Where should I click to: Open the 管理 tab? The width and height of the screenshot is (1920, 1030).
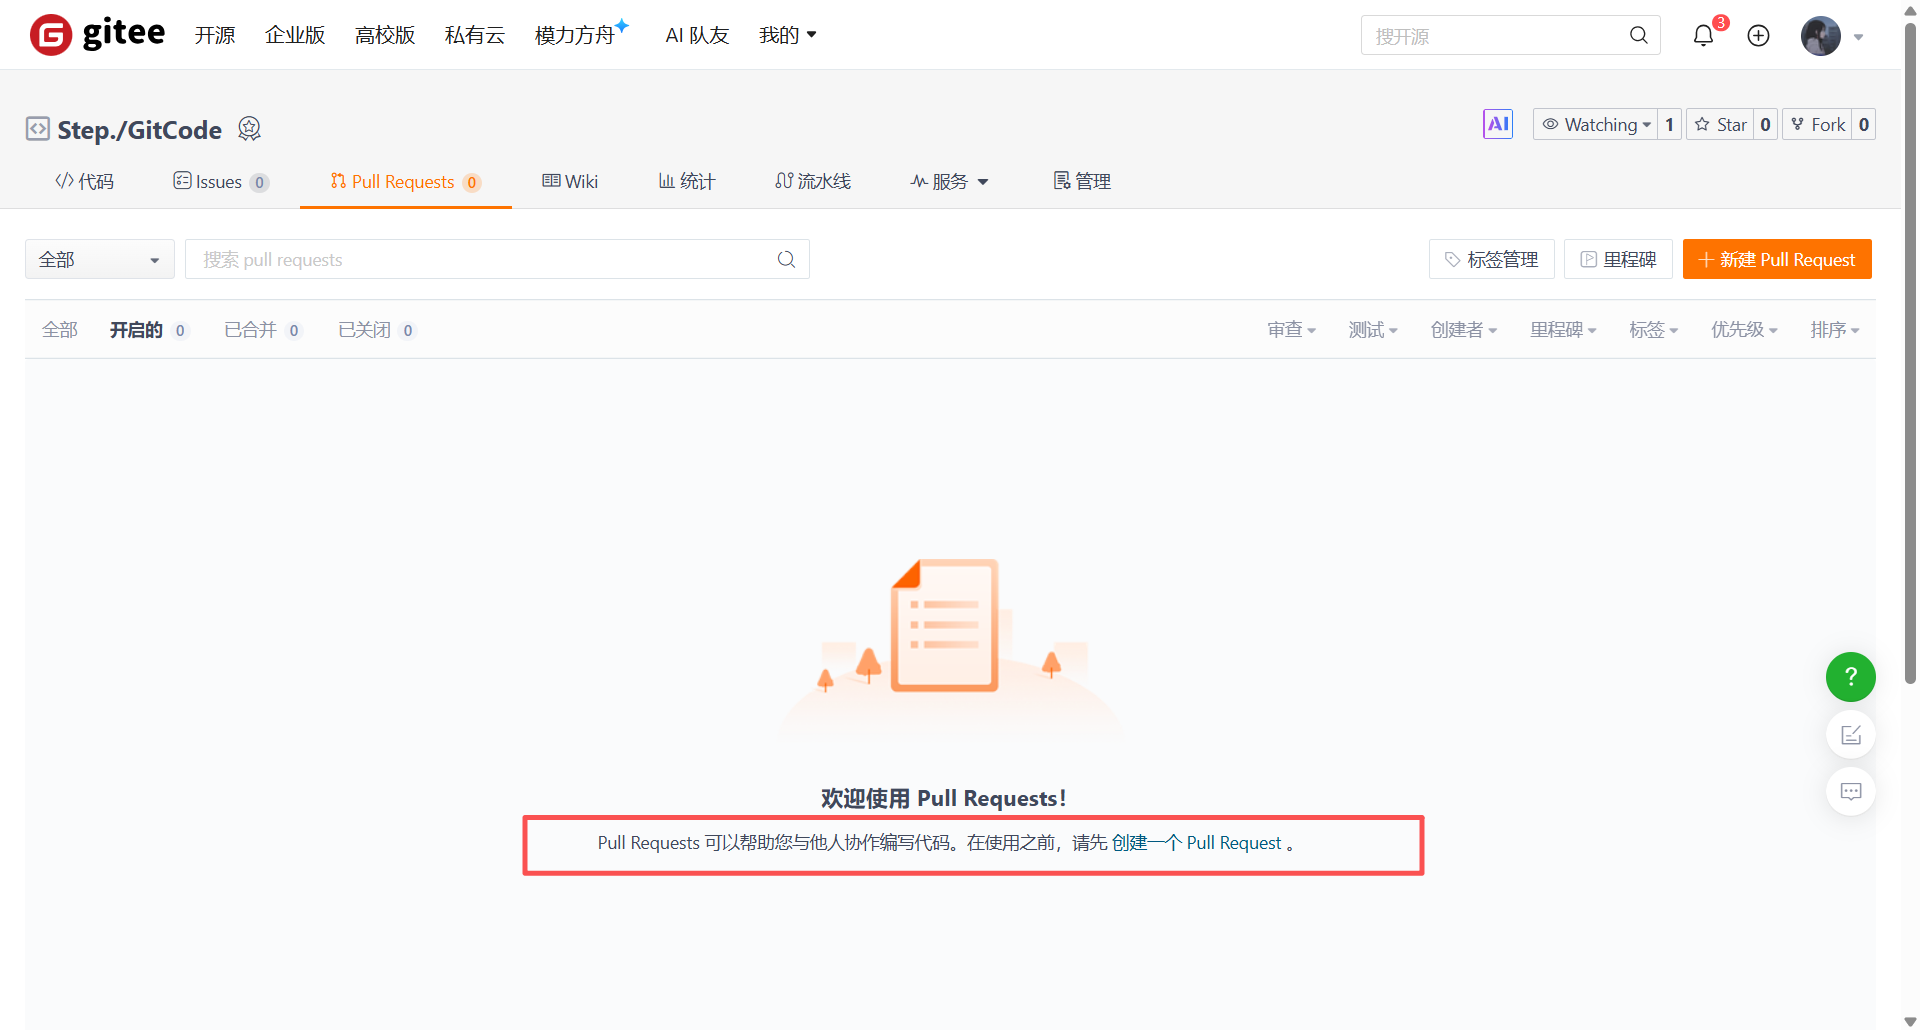[x=1082, y=181]
